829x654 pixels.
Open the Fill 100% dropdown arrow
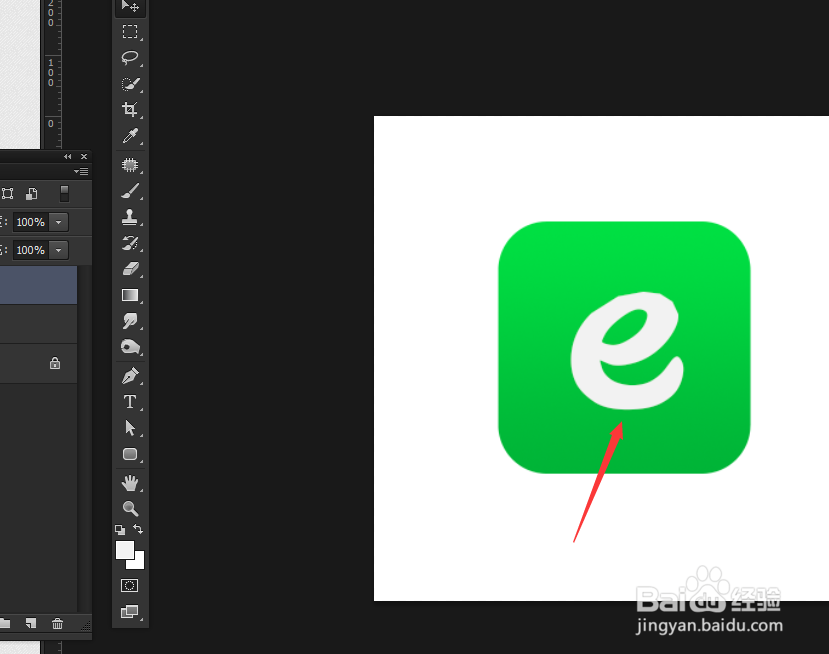(59, 250)
